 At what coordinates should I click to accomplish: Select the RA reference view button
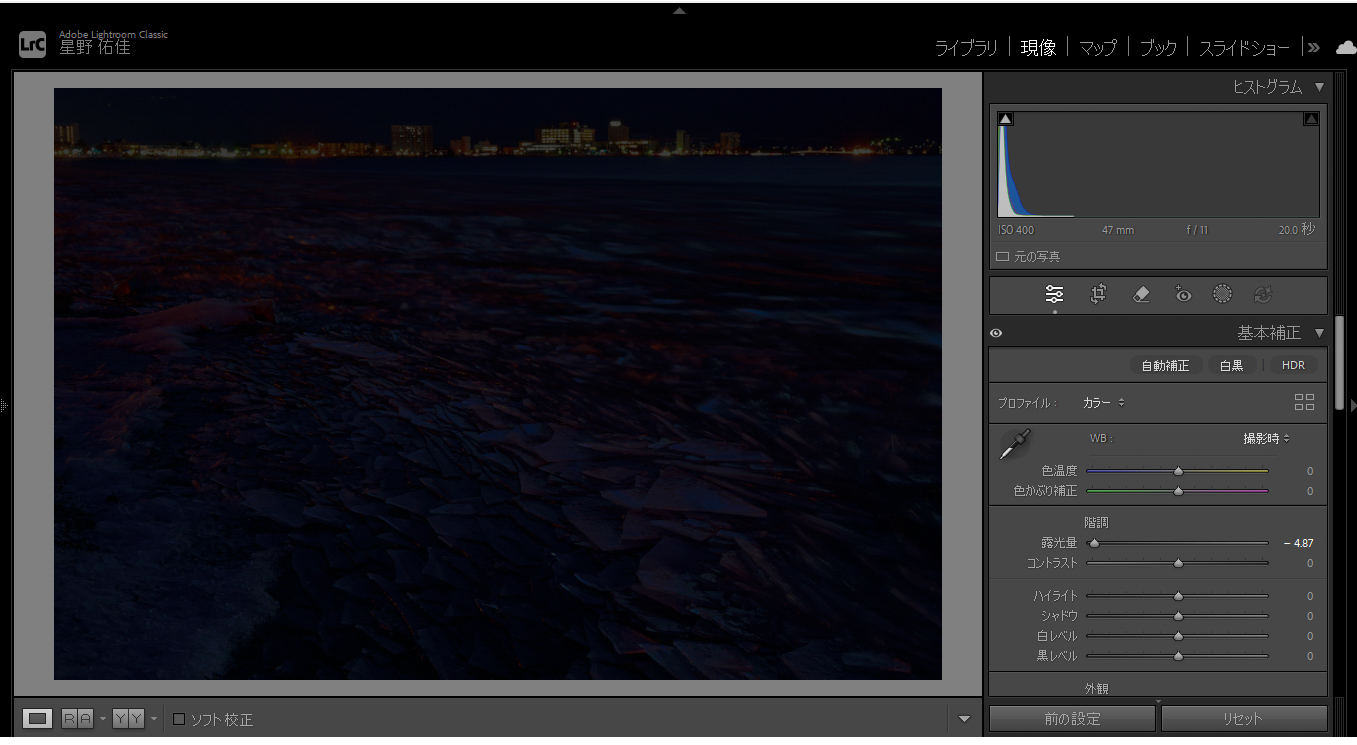coord(77,719)
